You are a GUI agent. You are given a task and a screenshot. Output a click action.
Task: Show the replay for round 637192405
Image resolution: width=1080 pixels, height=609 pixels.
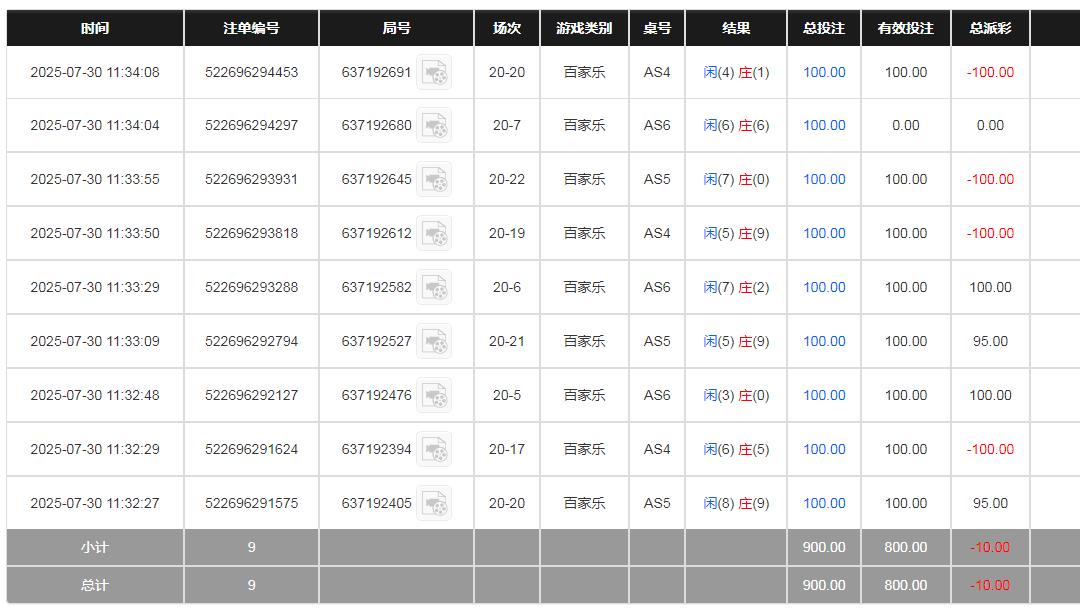coord(434,504)
